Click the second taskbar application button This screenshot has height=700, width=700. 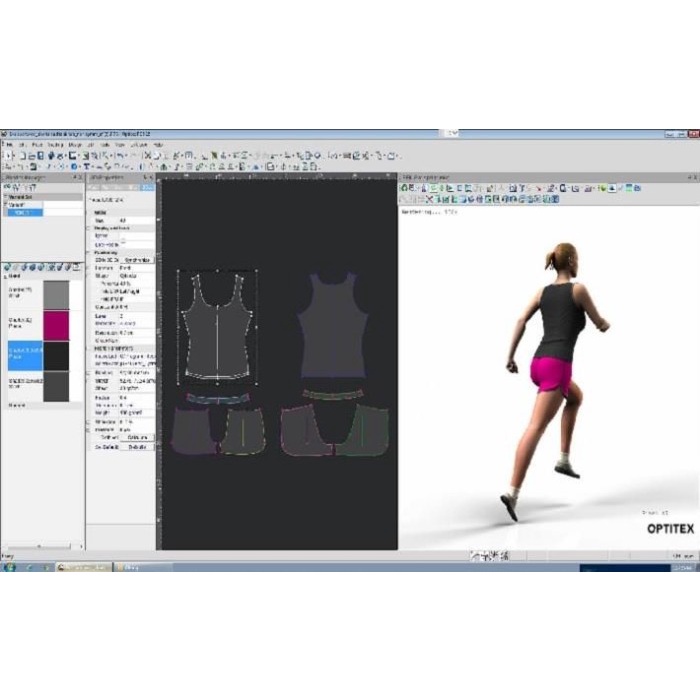(x=142, y=567)
